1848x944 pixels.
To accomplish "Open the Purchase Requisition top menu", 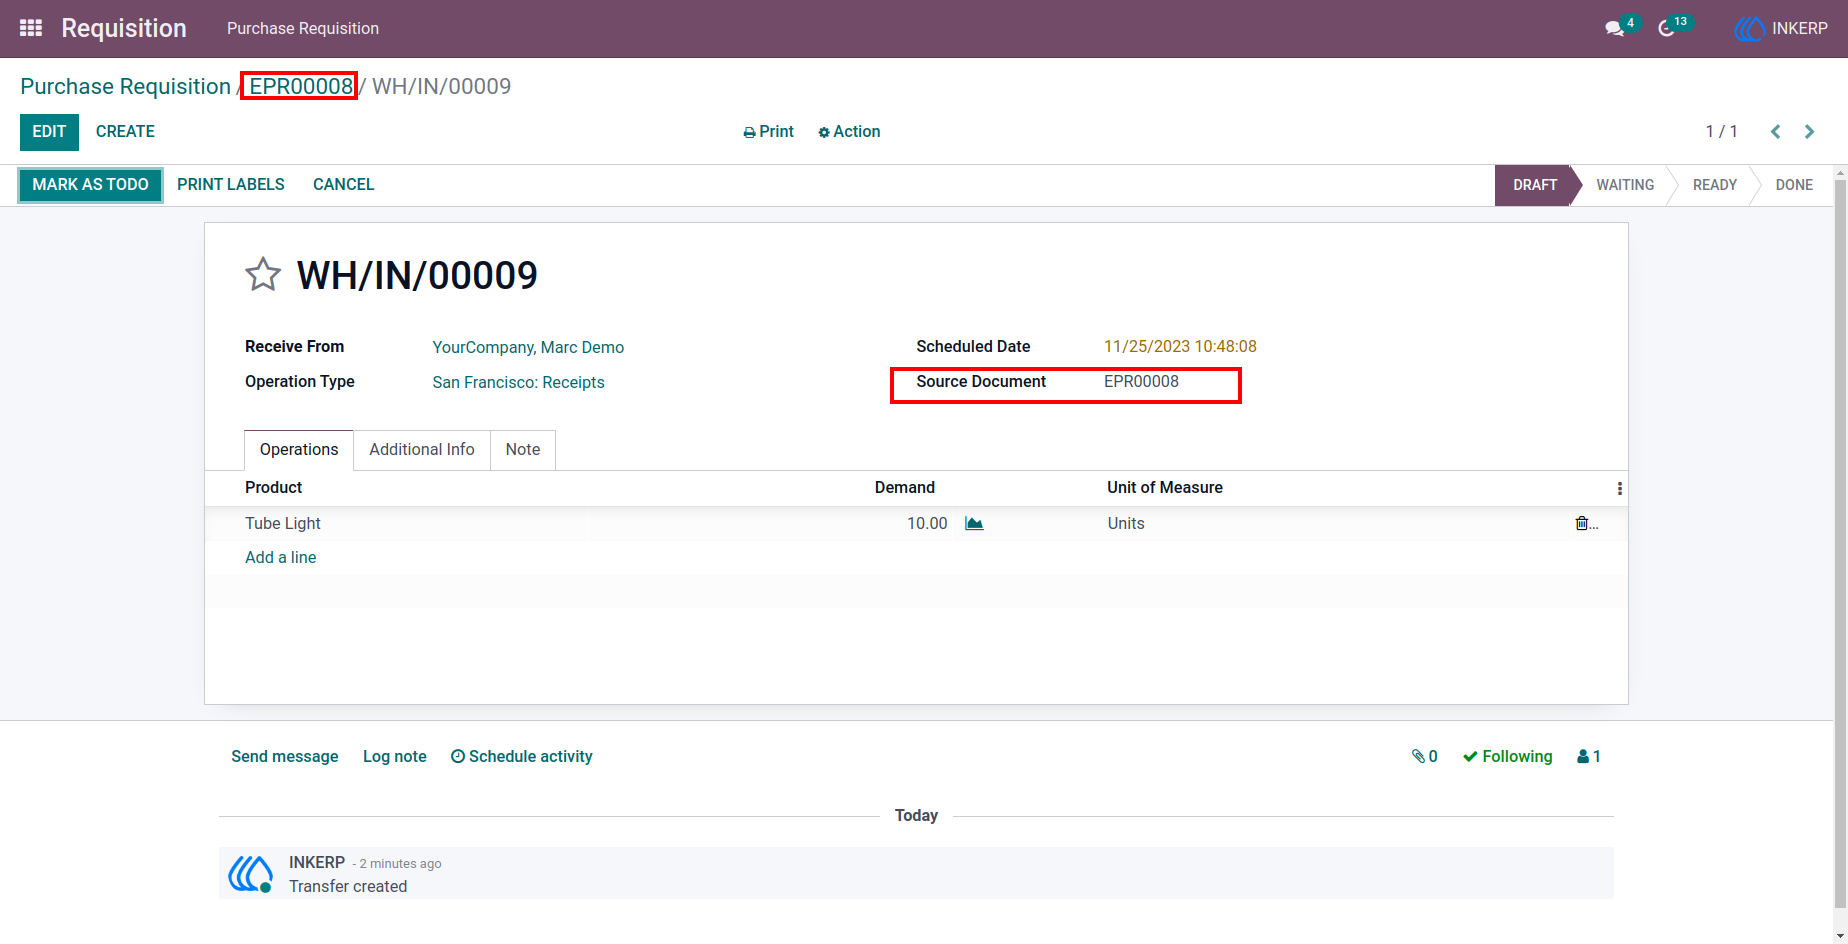I will (303, 28).
